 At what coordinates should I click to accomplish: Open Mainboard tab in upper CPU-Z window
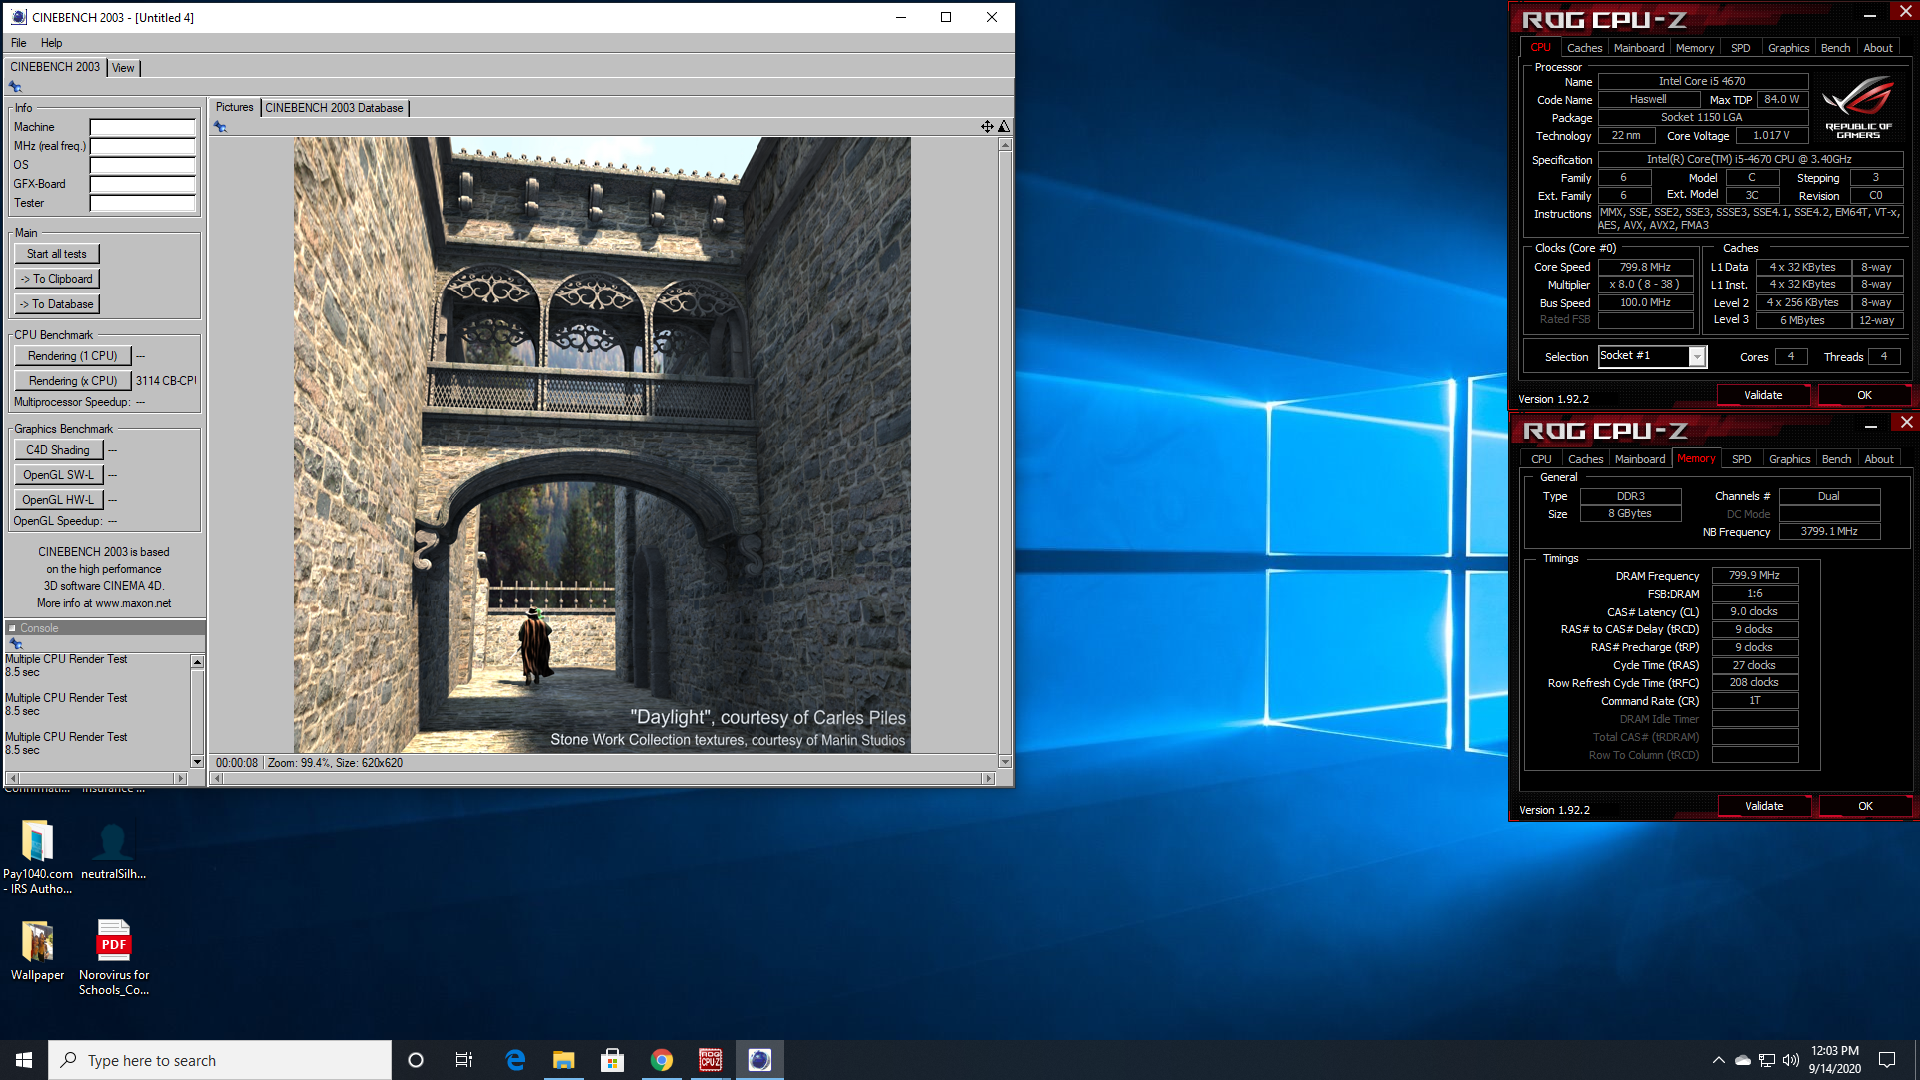(x=1639, y=48)
